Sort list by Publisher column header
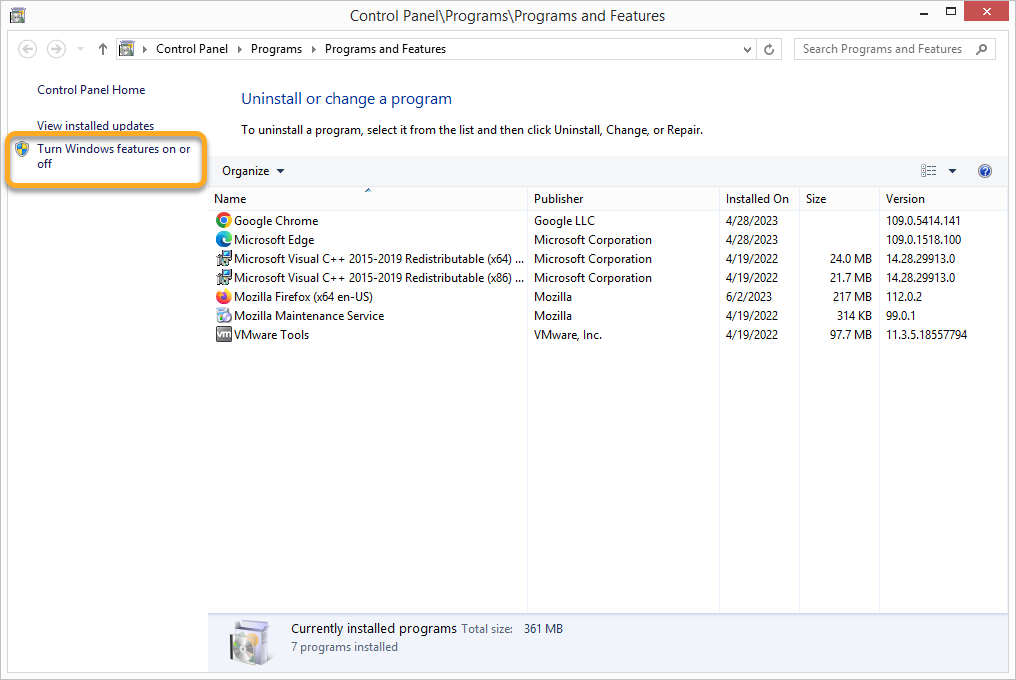 tap(558, 199)
